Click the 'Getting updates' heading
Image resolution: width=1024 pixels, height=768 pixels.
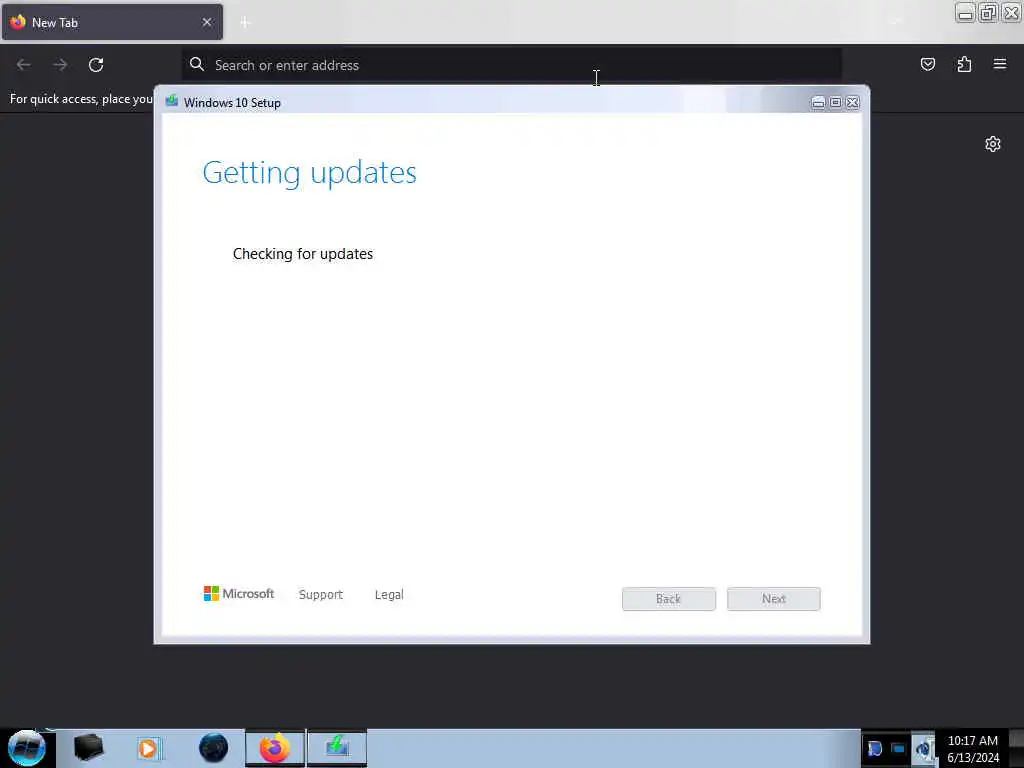pyautogui.click(x=310, y=173)
